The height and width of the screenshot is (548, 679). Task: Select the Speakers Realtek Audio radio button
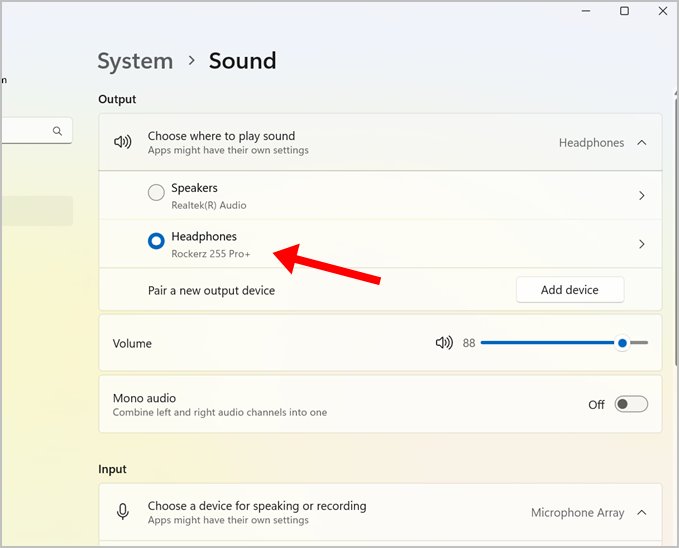point(156,192)
